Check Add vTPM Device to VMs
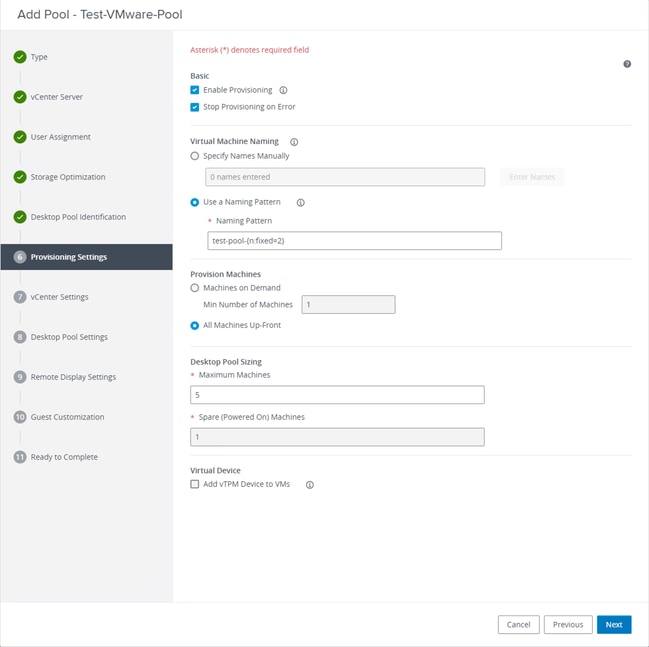Image resolution: width=649 pixels, height=647 pixels. pos(195,484)
